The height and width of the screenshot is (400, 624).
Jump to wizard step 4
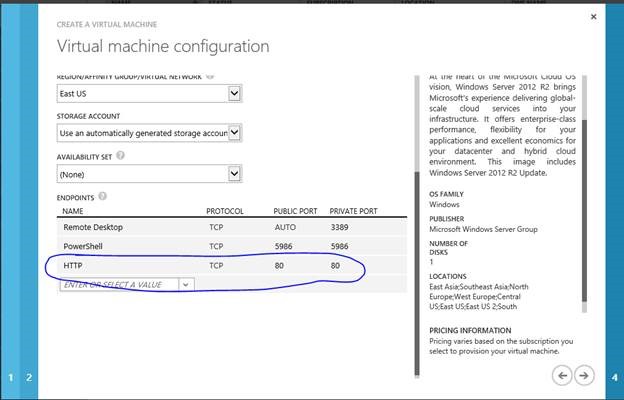tap(611, 377)
